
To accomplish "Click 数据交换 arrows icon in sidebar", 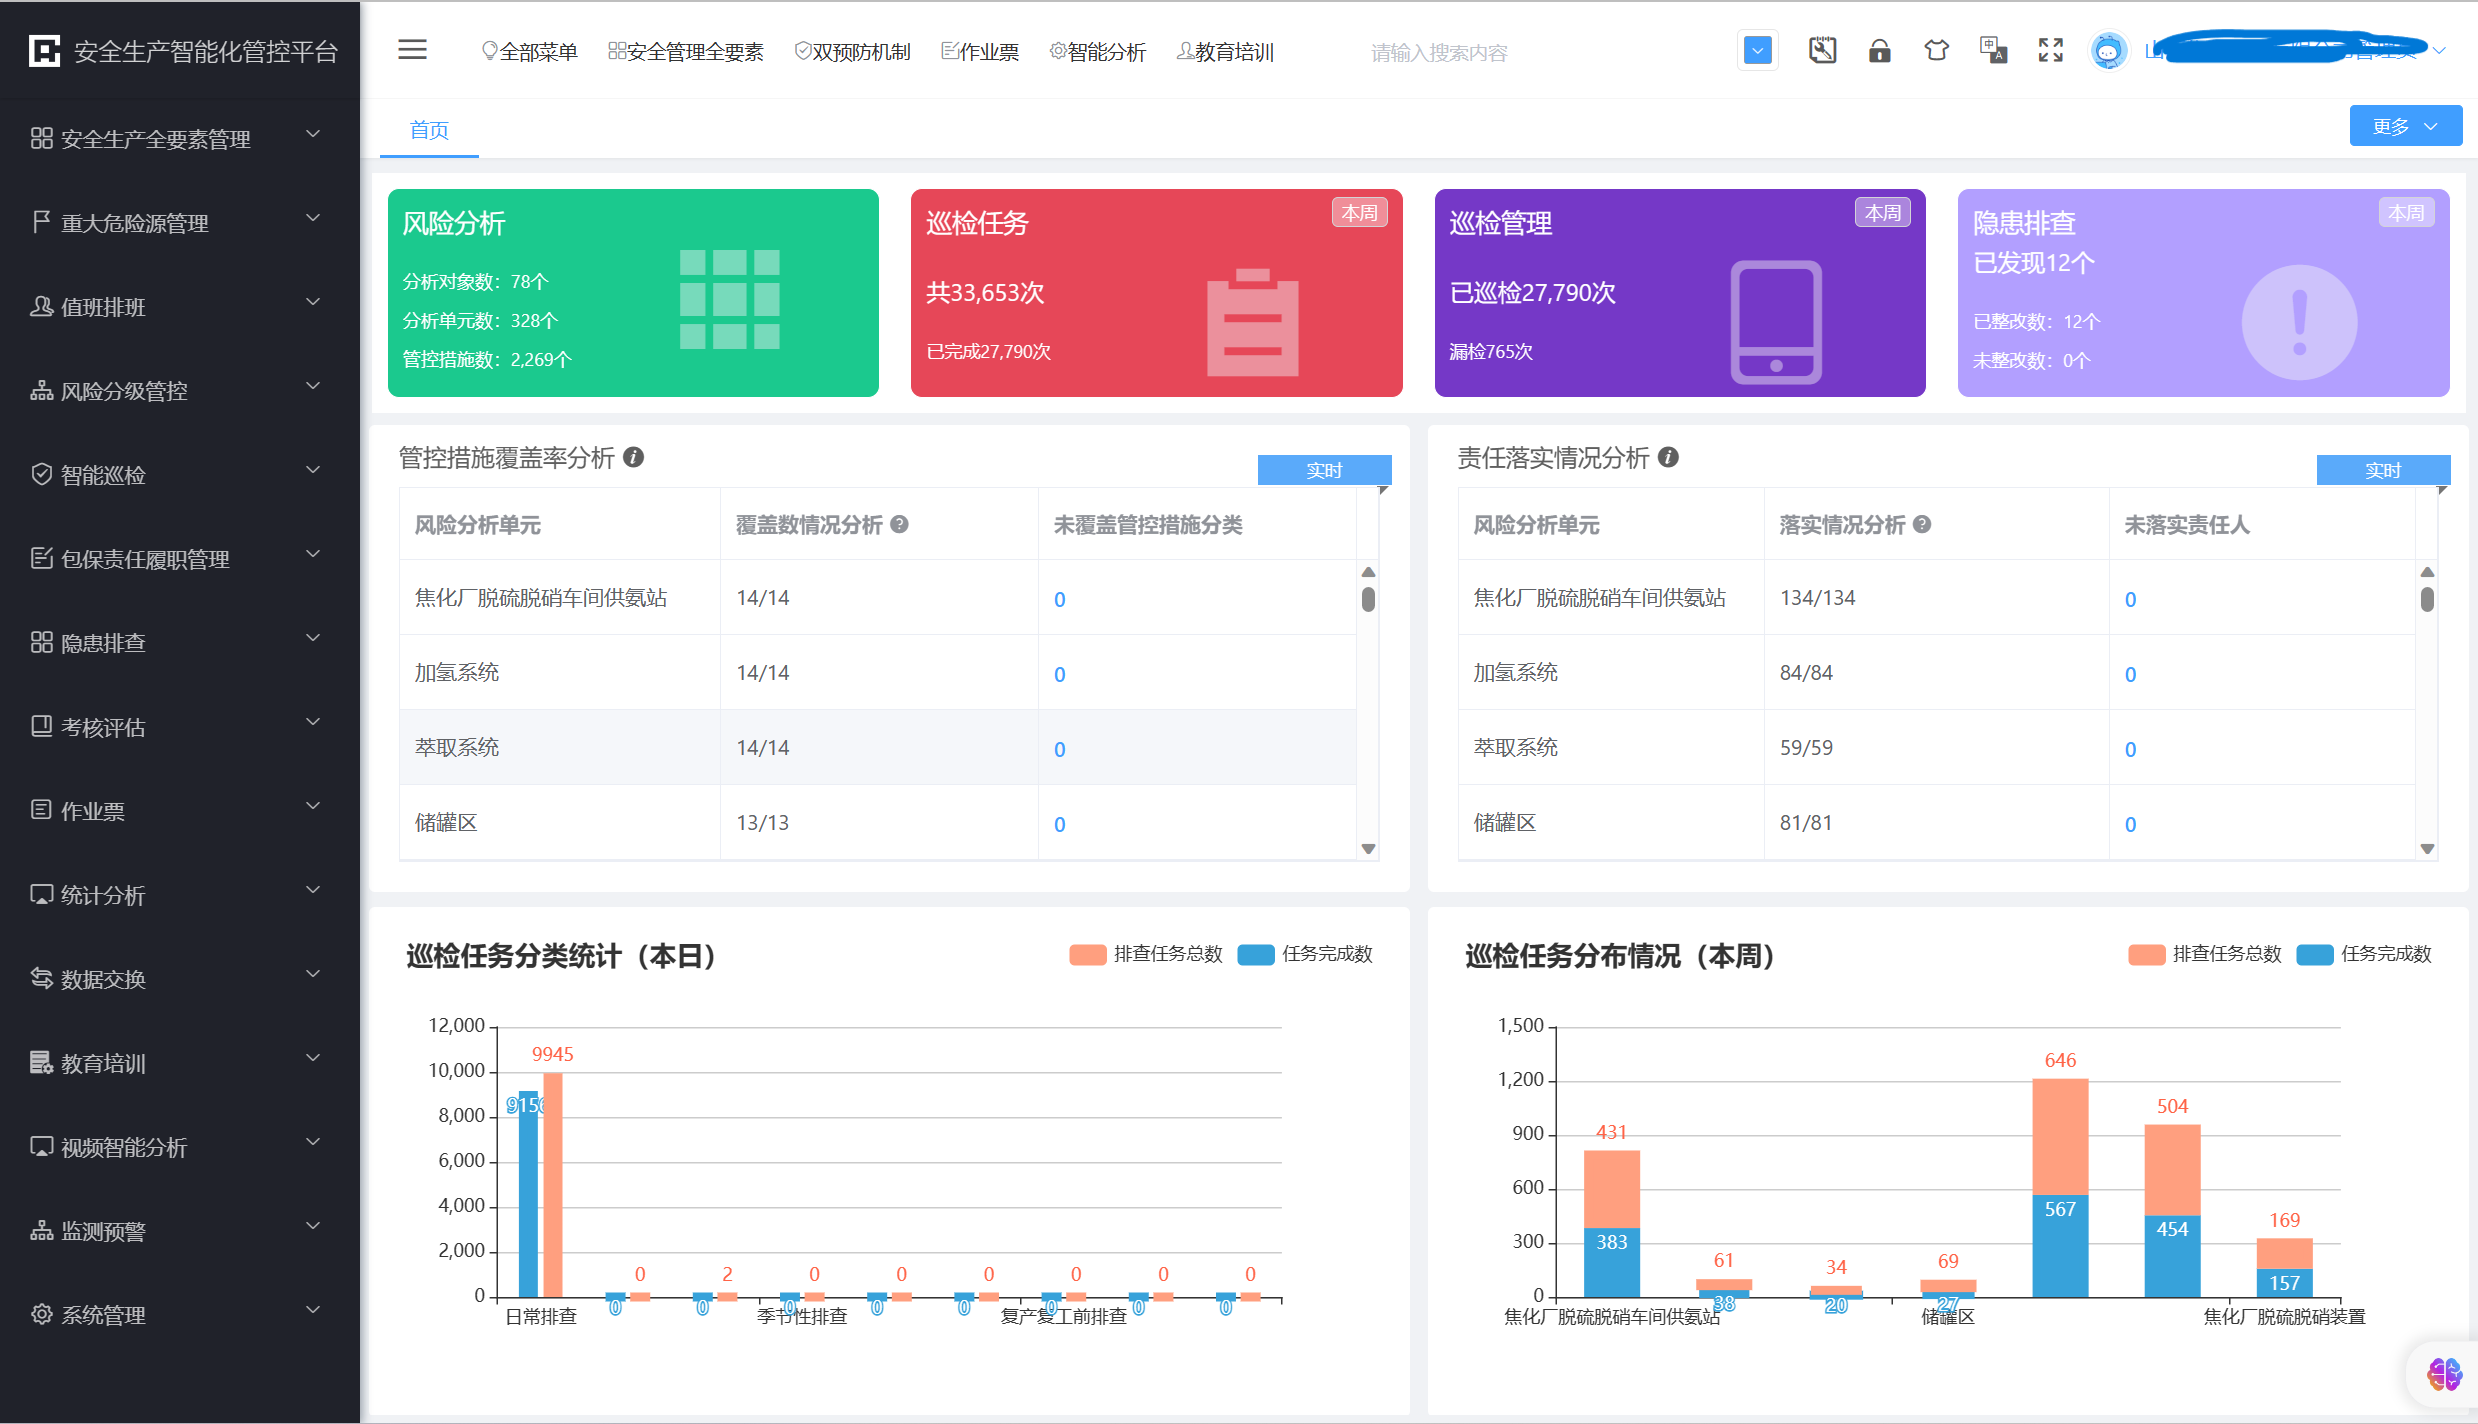I will coord(41,978).
